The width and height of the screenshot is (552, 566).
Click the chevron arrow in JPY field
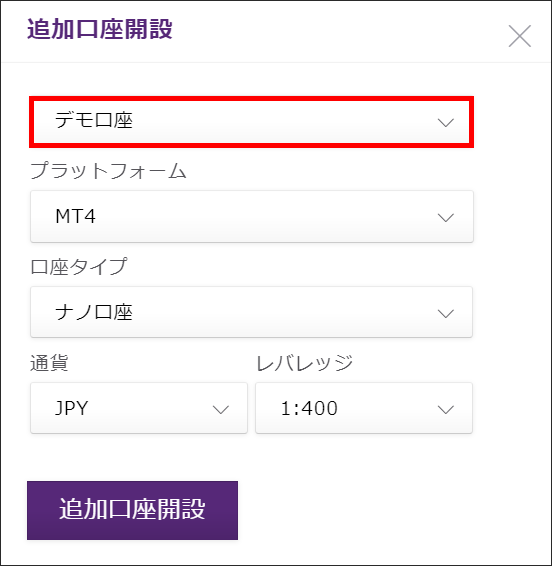click(221, 409)
